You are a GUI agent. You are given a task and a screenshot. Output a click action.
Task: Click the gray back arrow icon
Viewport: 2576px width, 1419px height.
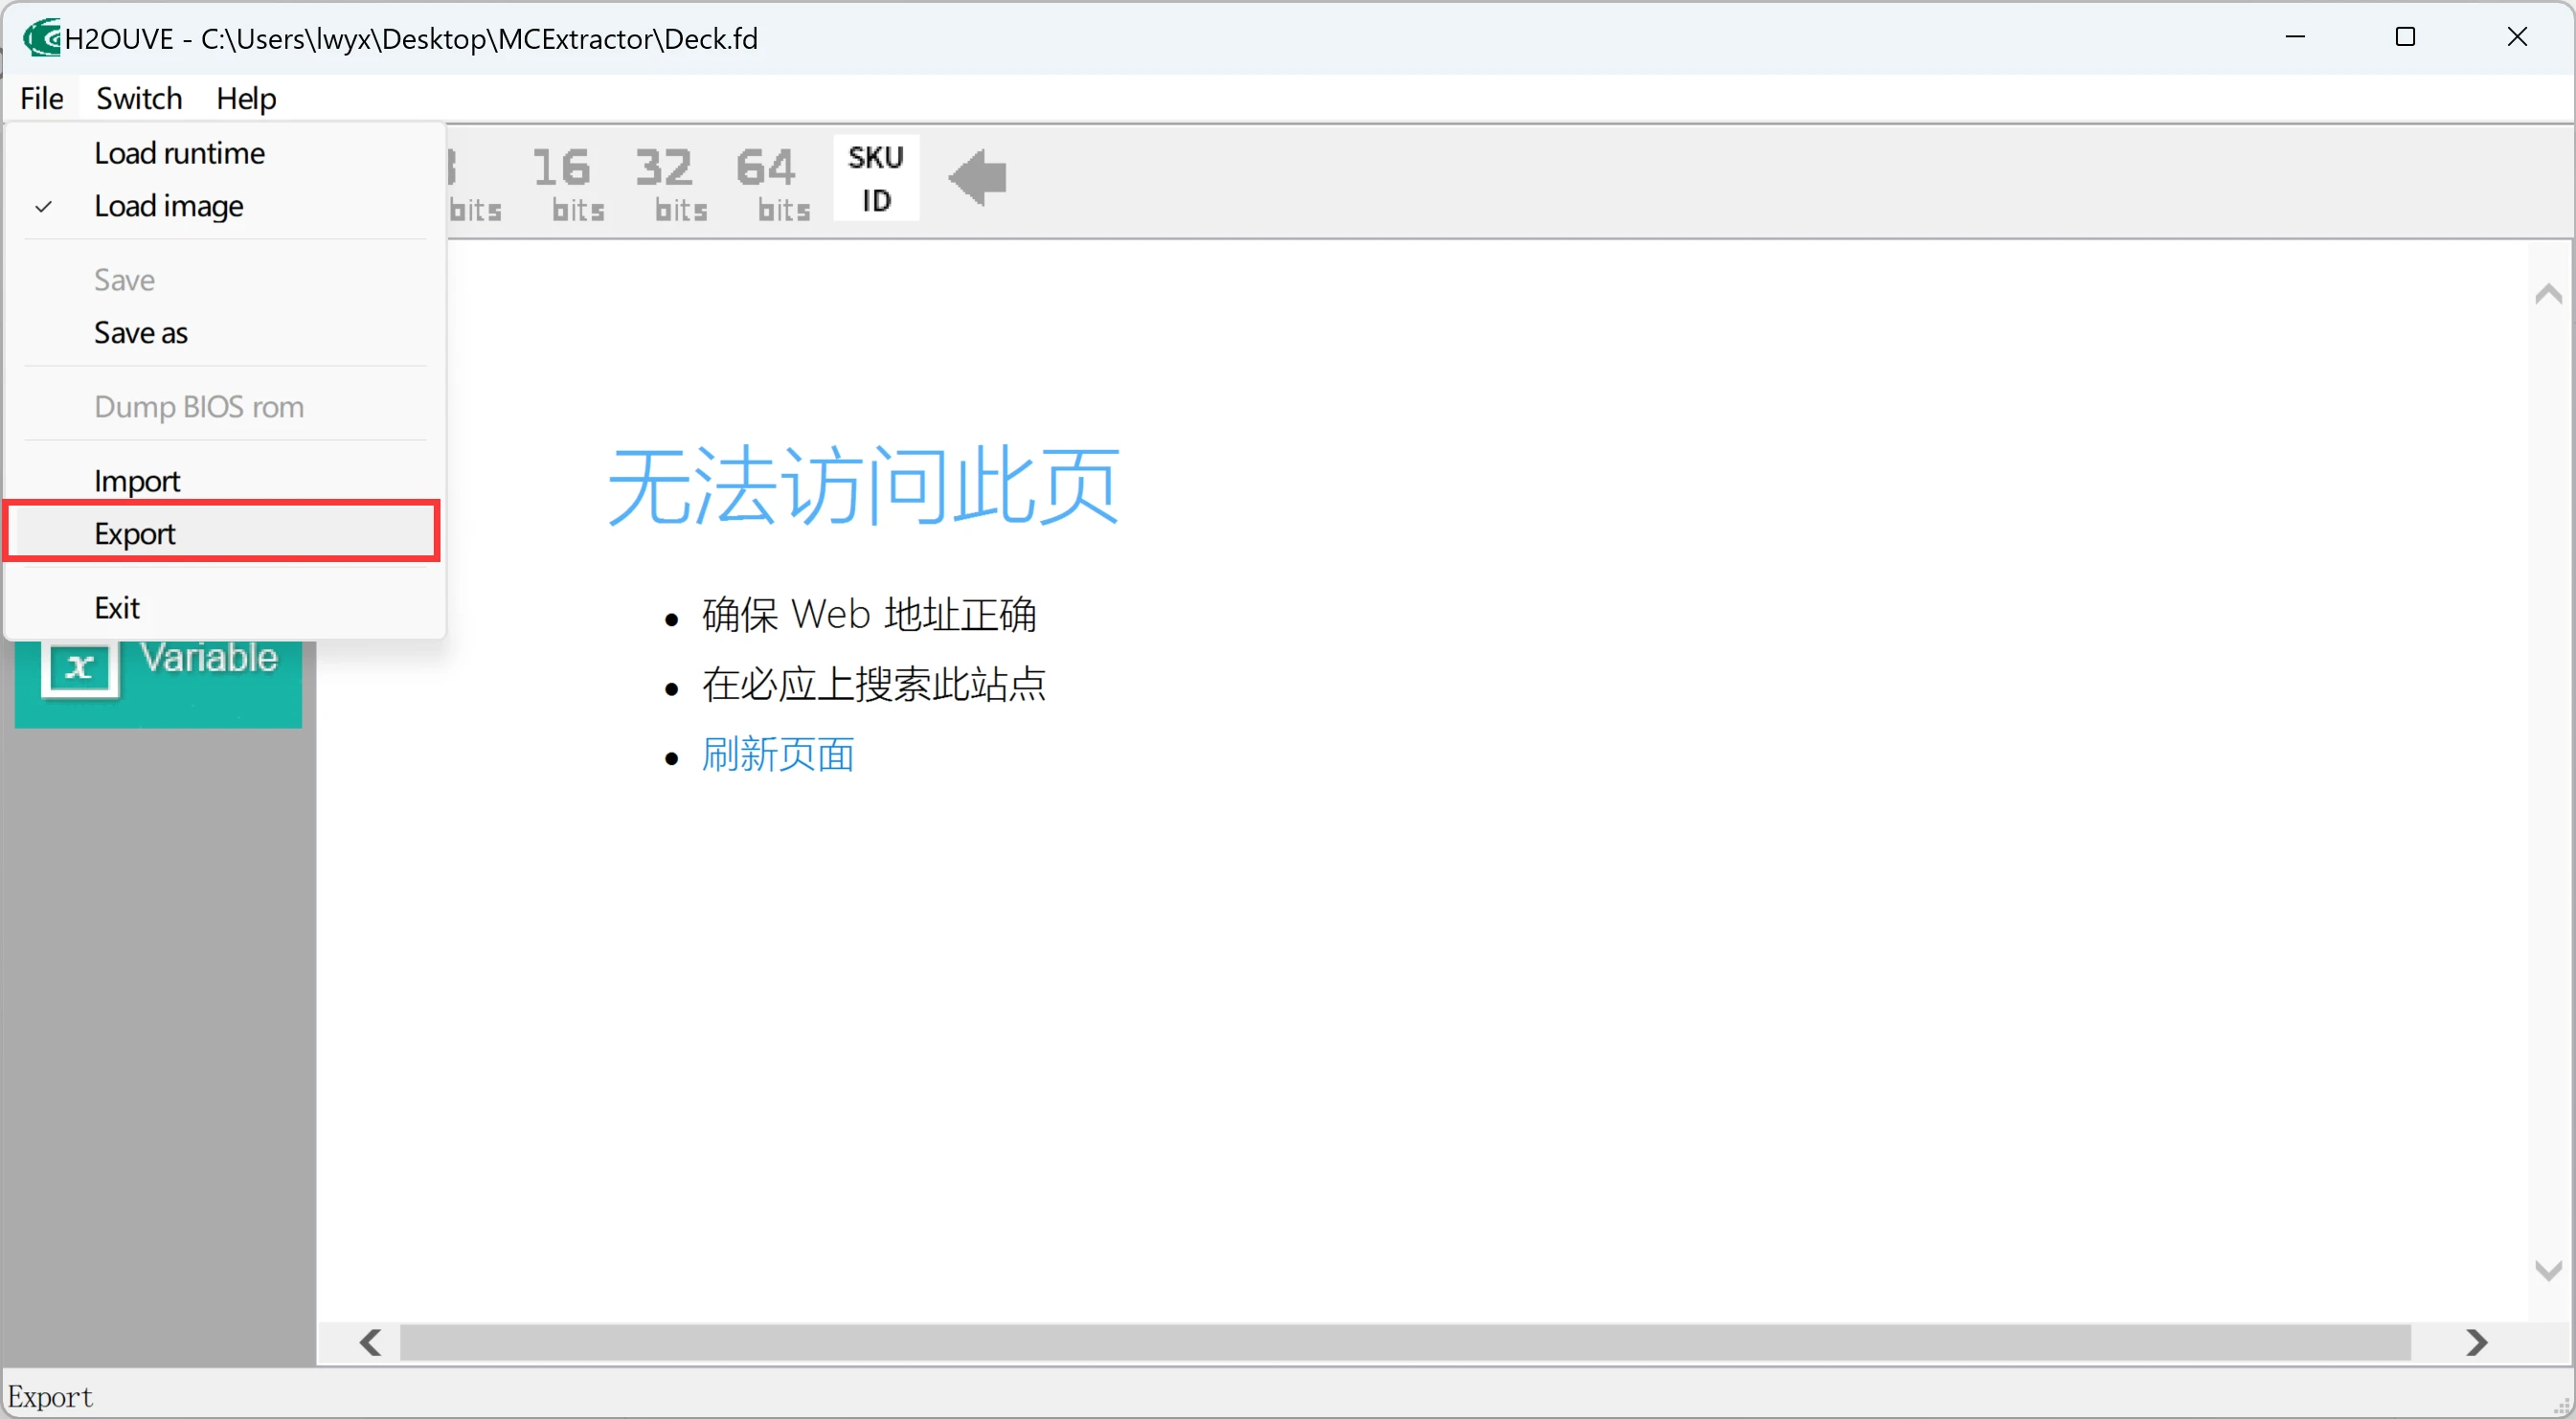977,178
